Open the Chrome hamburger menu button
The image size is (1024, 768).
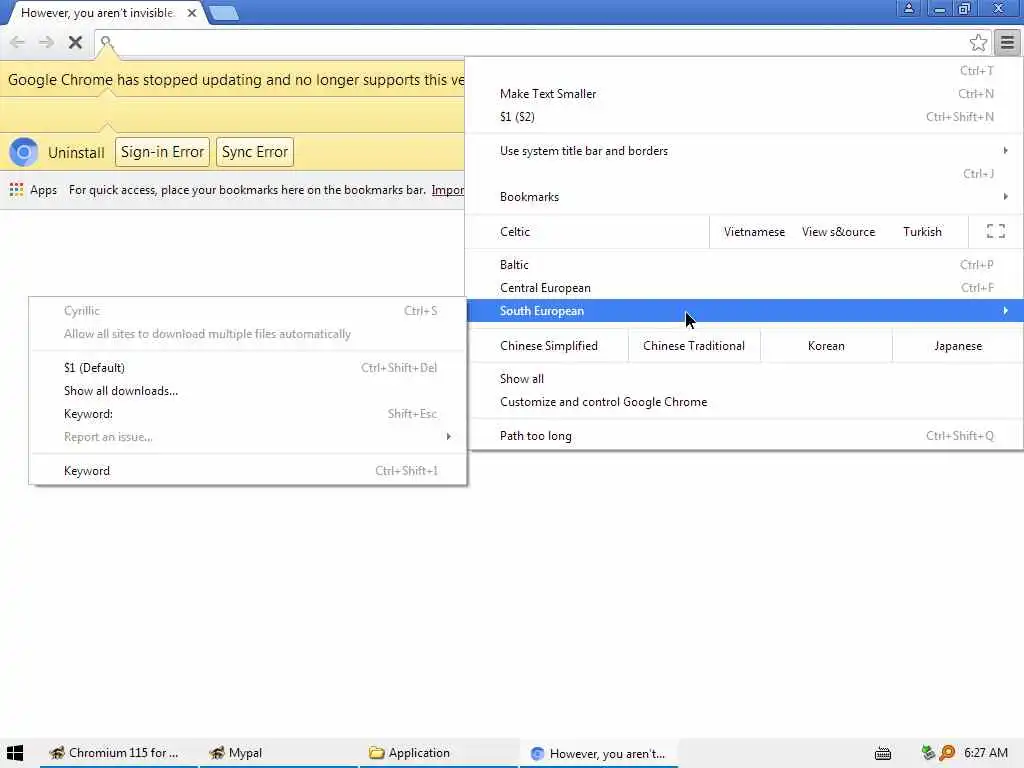[x=1007, y=43]
